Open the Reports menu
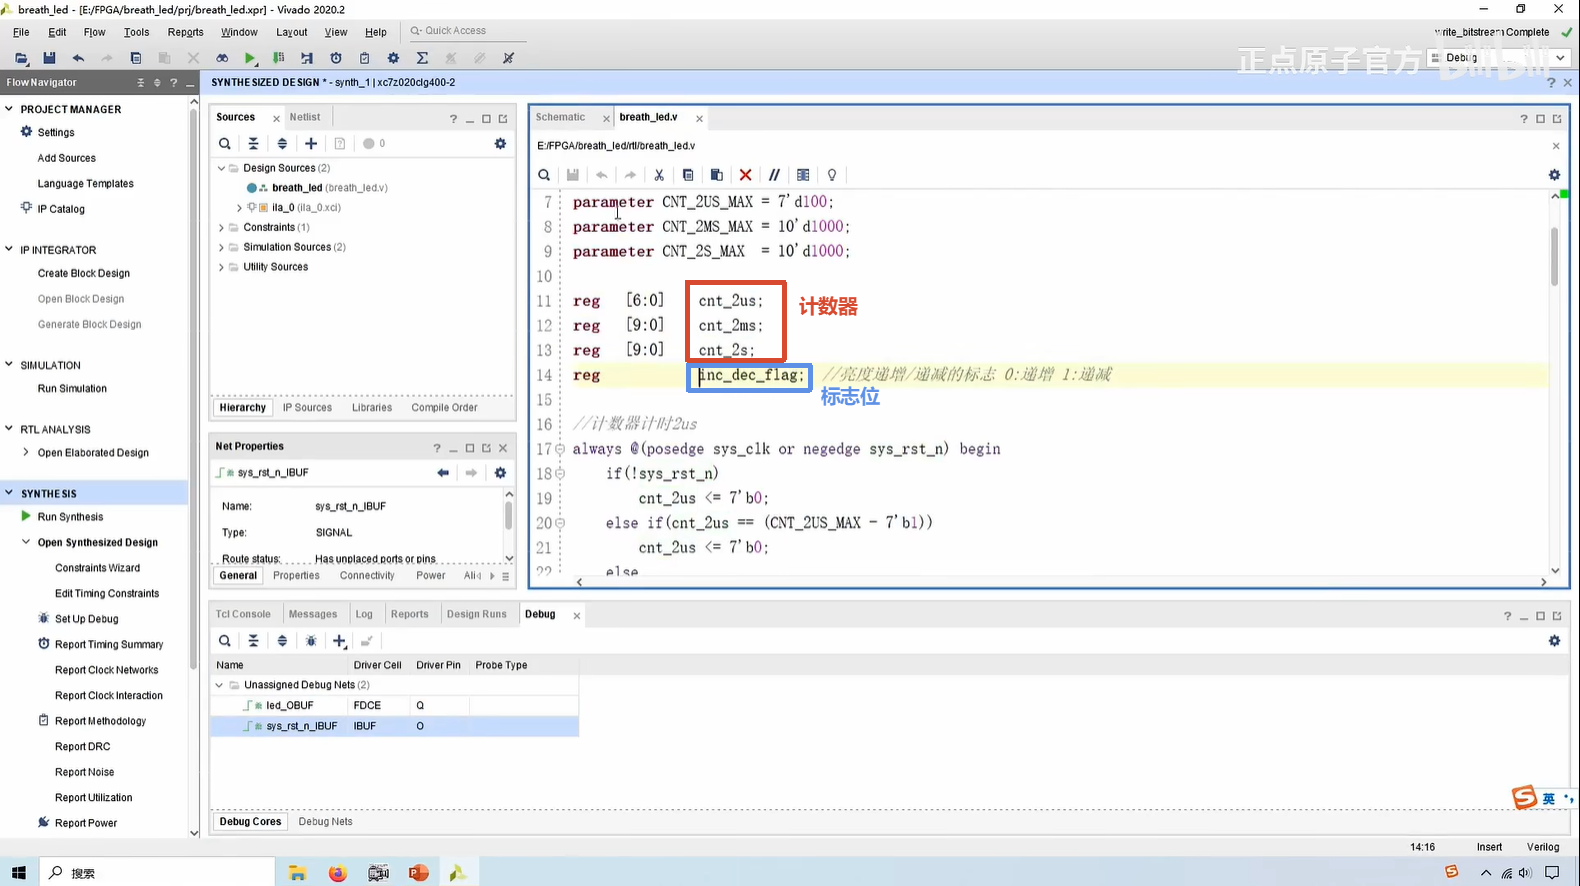The height and width of the screenshot is (886, 1580). click(x=185, y=32)
